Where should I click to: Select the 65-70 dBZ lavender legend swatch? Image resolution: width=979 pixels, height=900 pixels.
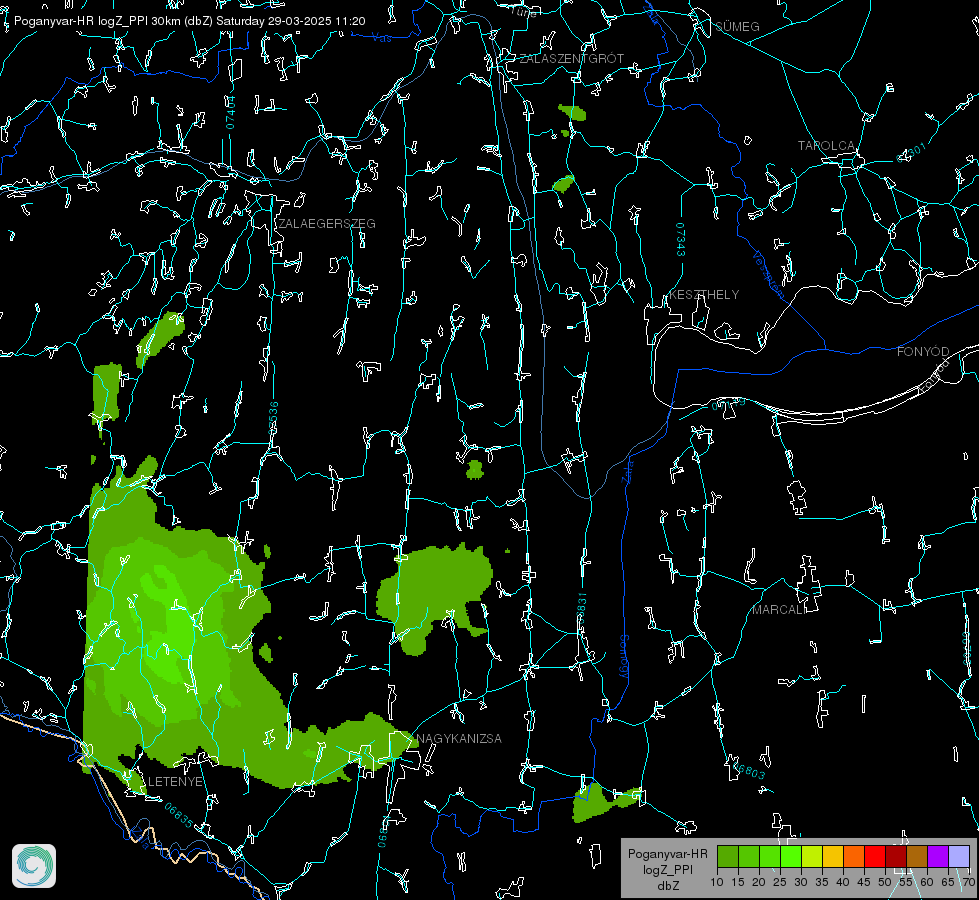959,856
